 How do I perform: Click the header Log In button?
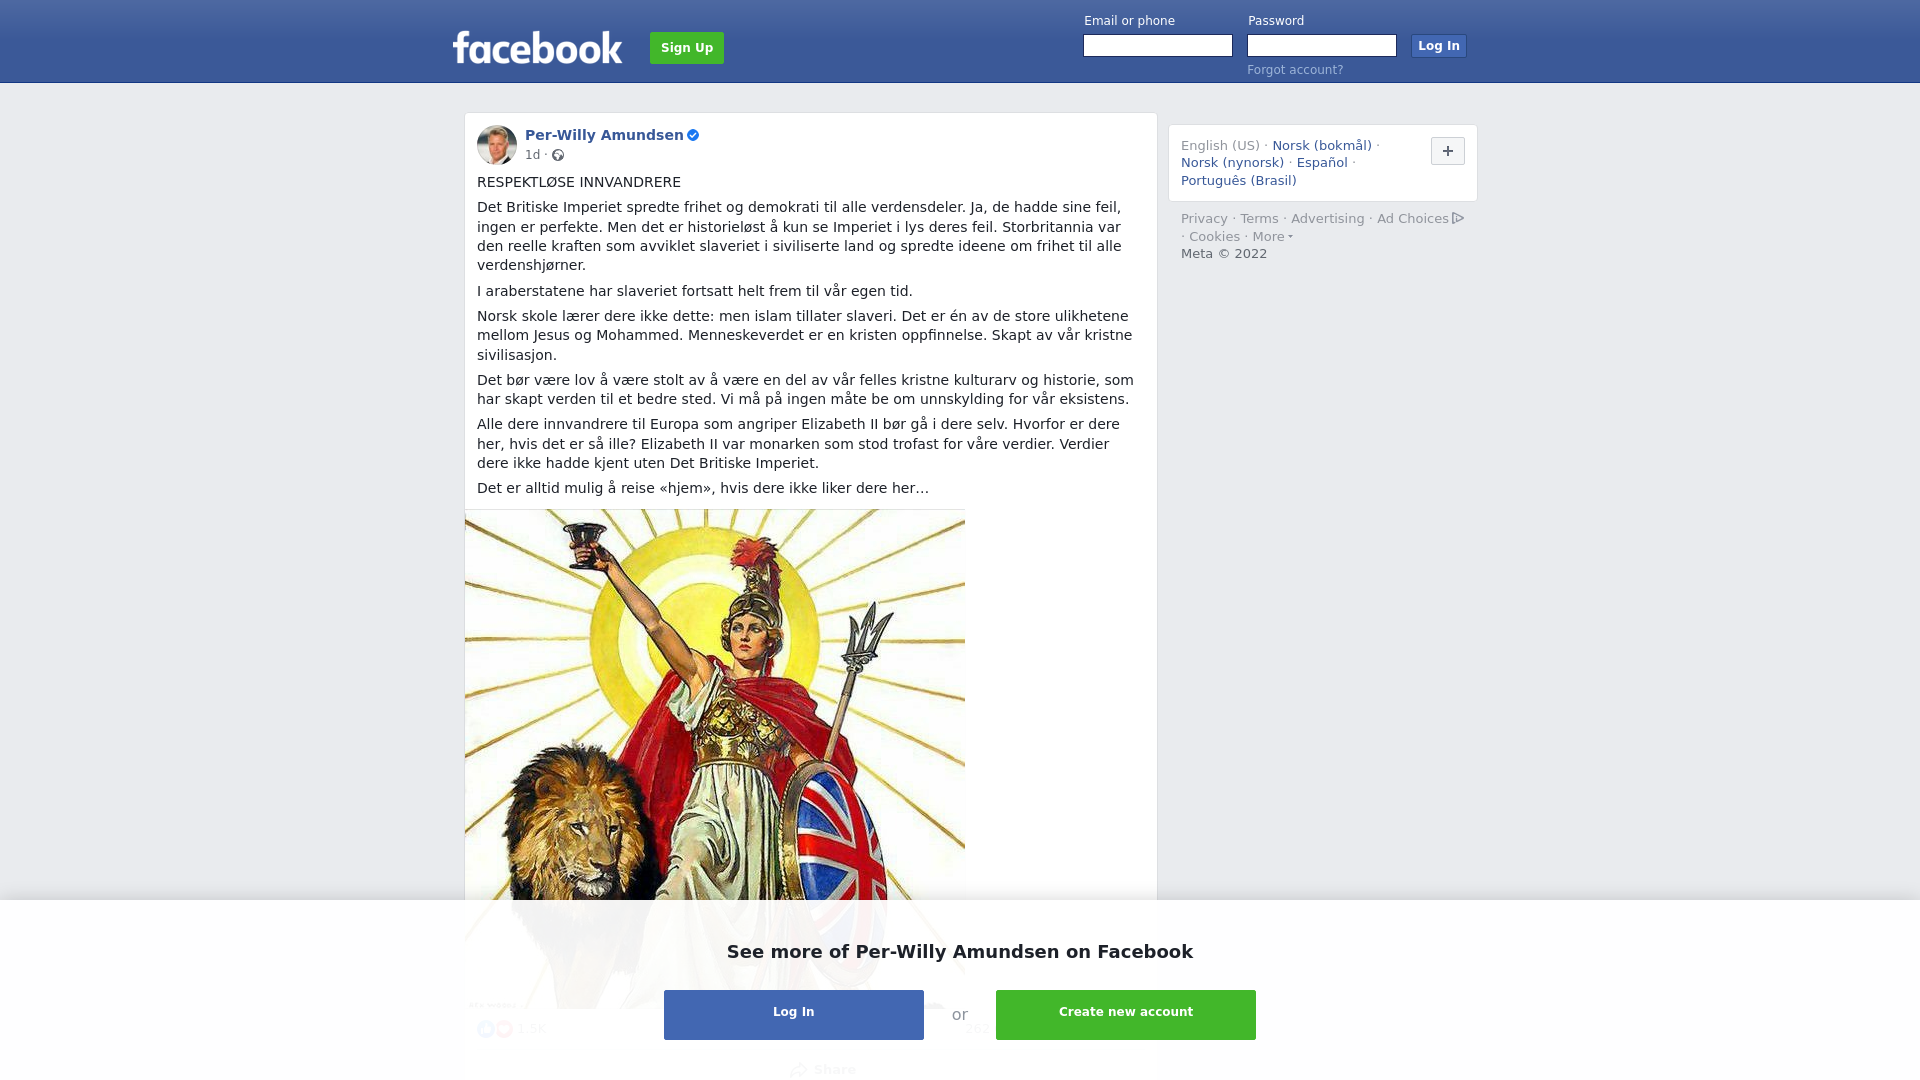(1439, 46)
